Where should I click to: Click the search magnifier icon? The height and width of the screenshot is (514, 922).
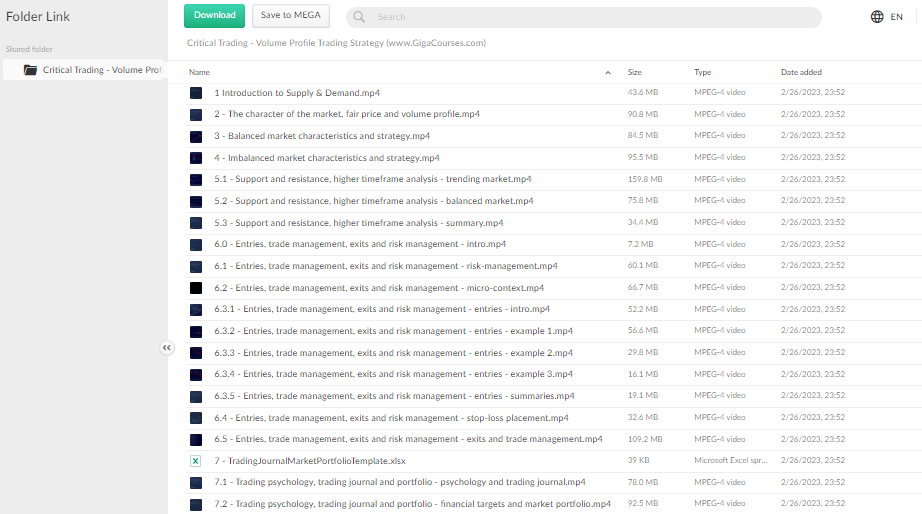coord(360,17)
